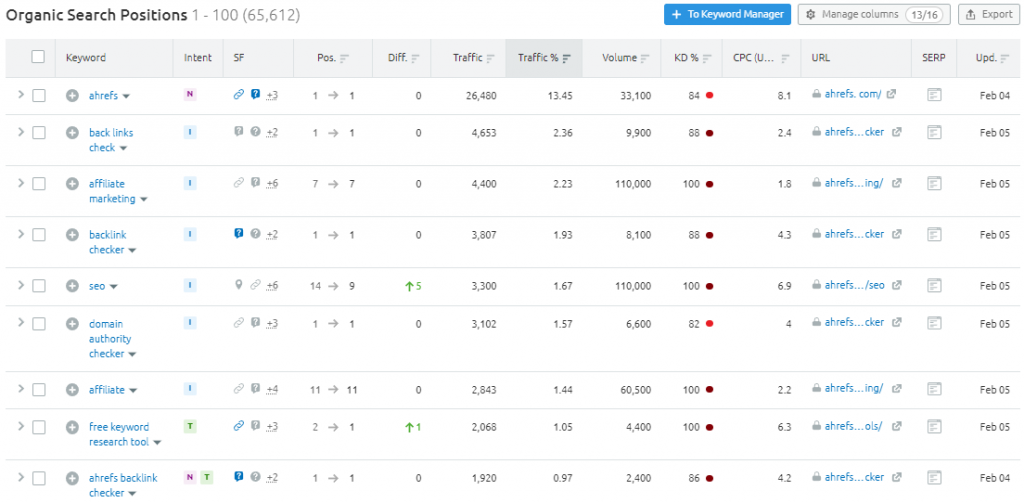This screenshot has width=1024, height=503.
Task: Show more SERP features '+6' in 'seo' row
Action: [x=272, y=285]
